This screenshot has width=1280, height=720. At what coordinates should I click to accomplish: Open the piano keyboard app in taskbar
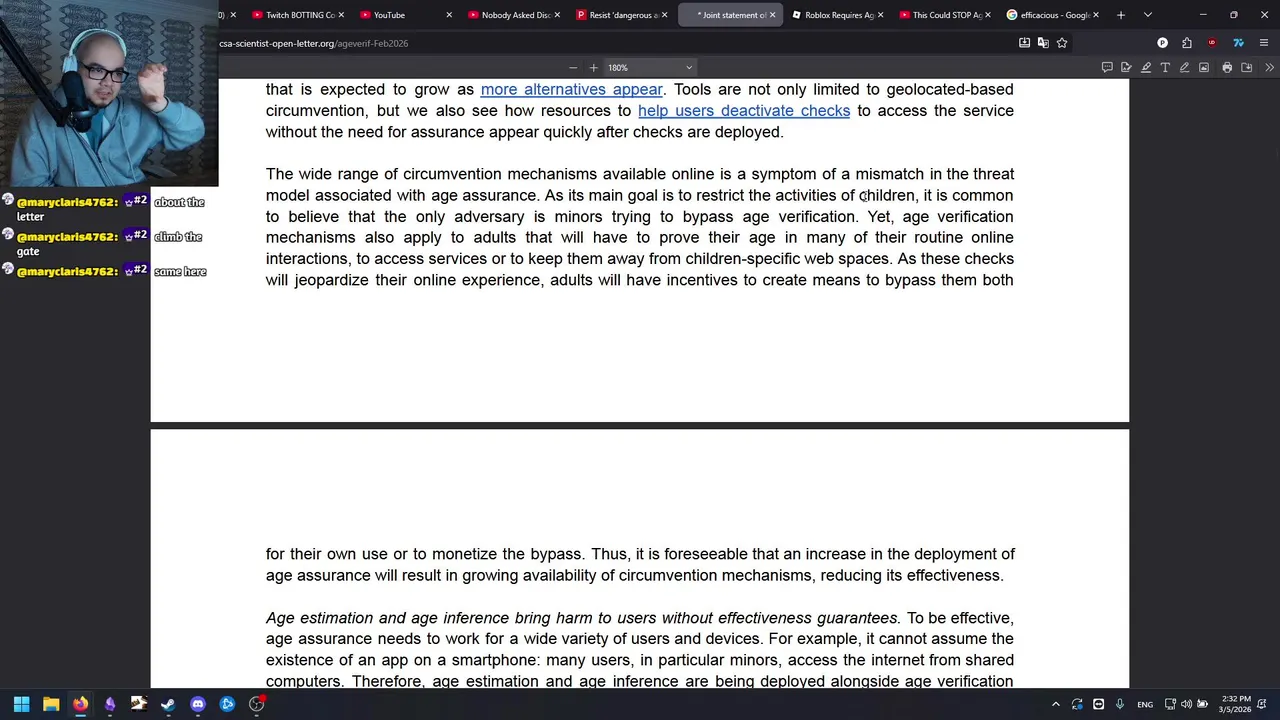click(x=139, y=704)
